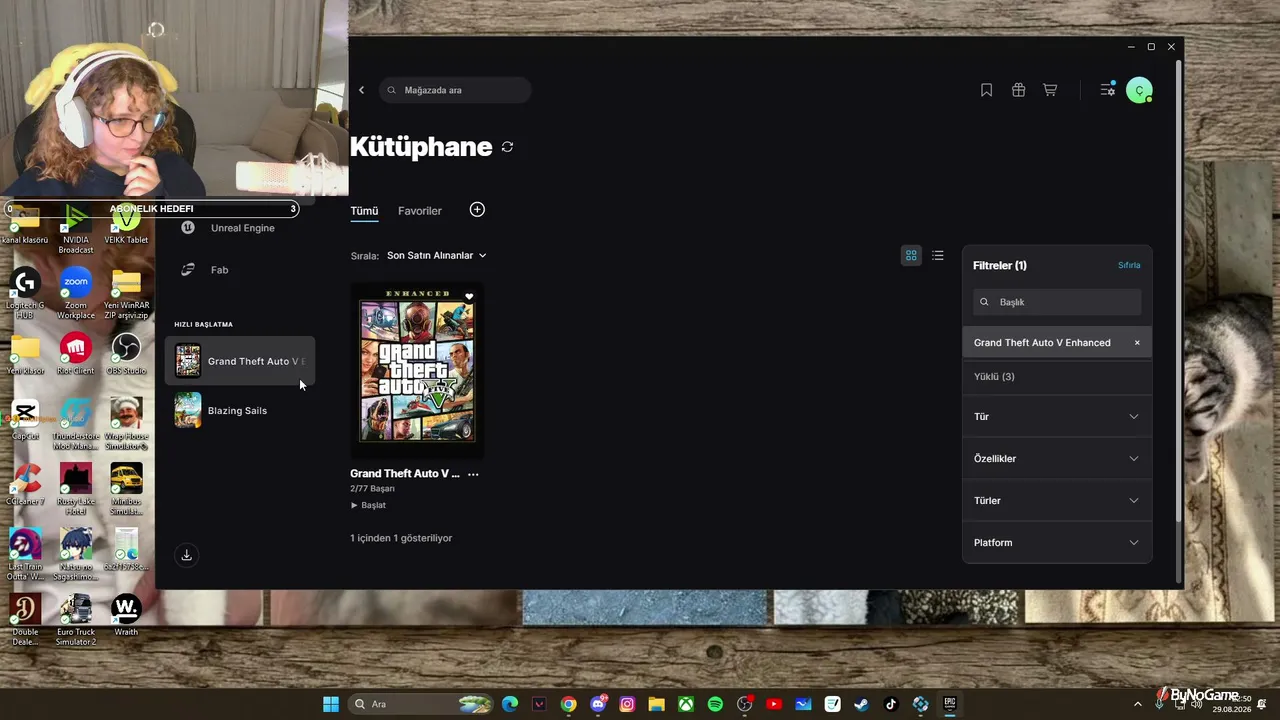Open the wishlist bookmark icon
This screenshot has height=720, width=1280.
tap(986, 90)
